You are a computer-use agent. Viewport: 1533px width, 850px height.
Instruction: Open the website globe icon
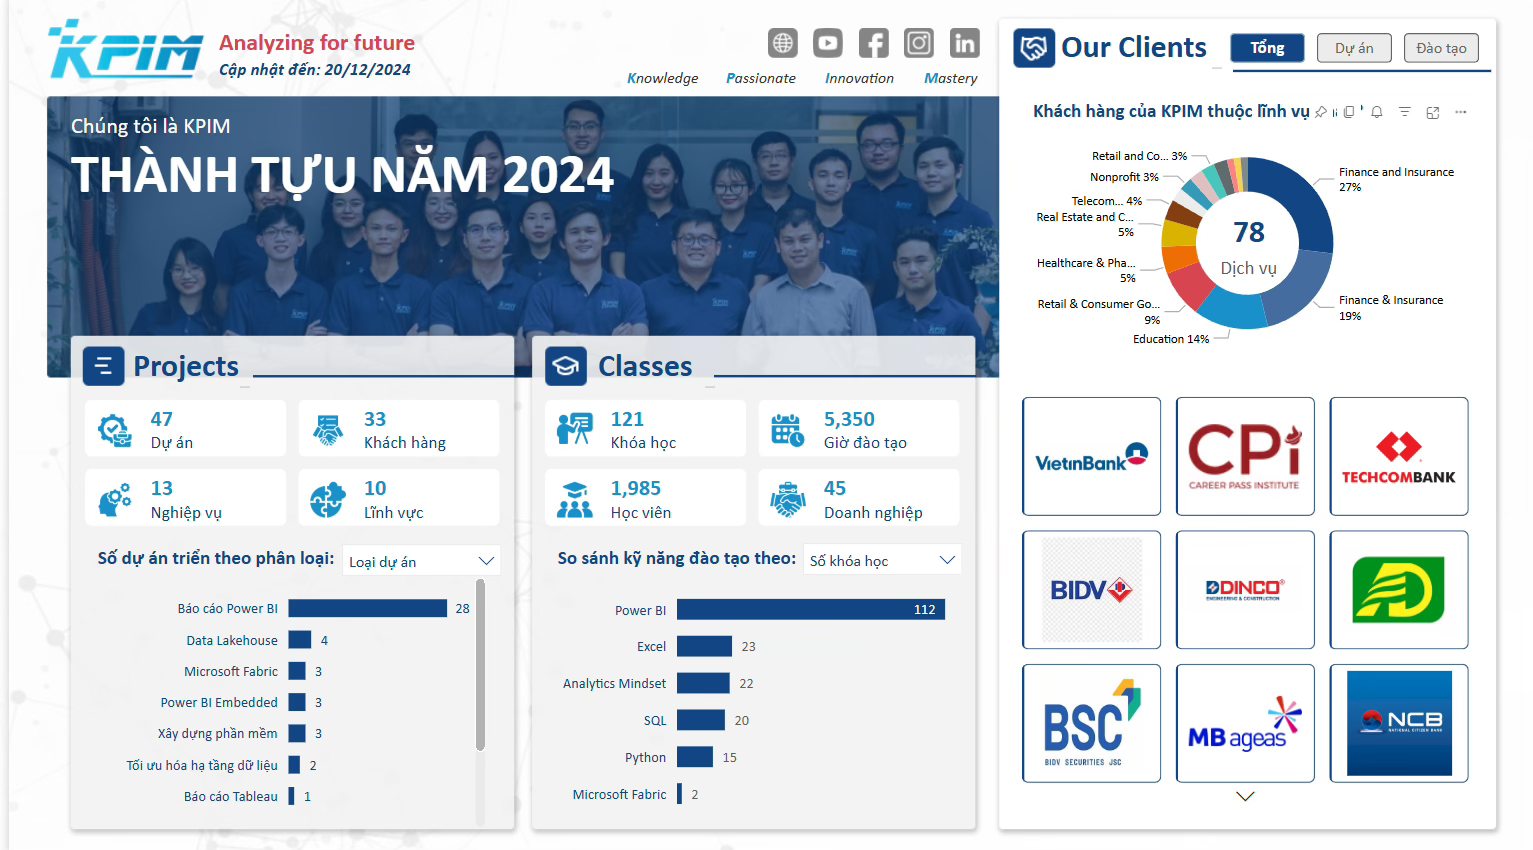[x=783, y=43]
